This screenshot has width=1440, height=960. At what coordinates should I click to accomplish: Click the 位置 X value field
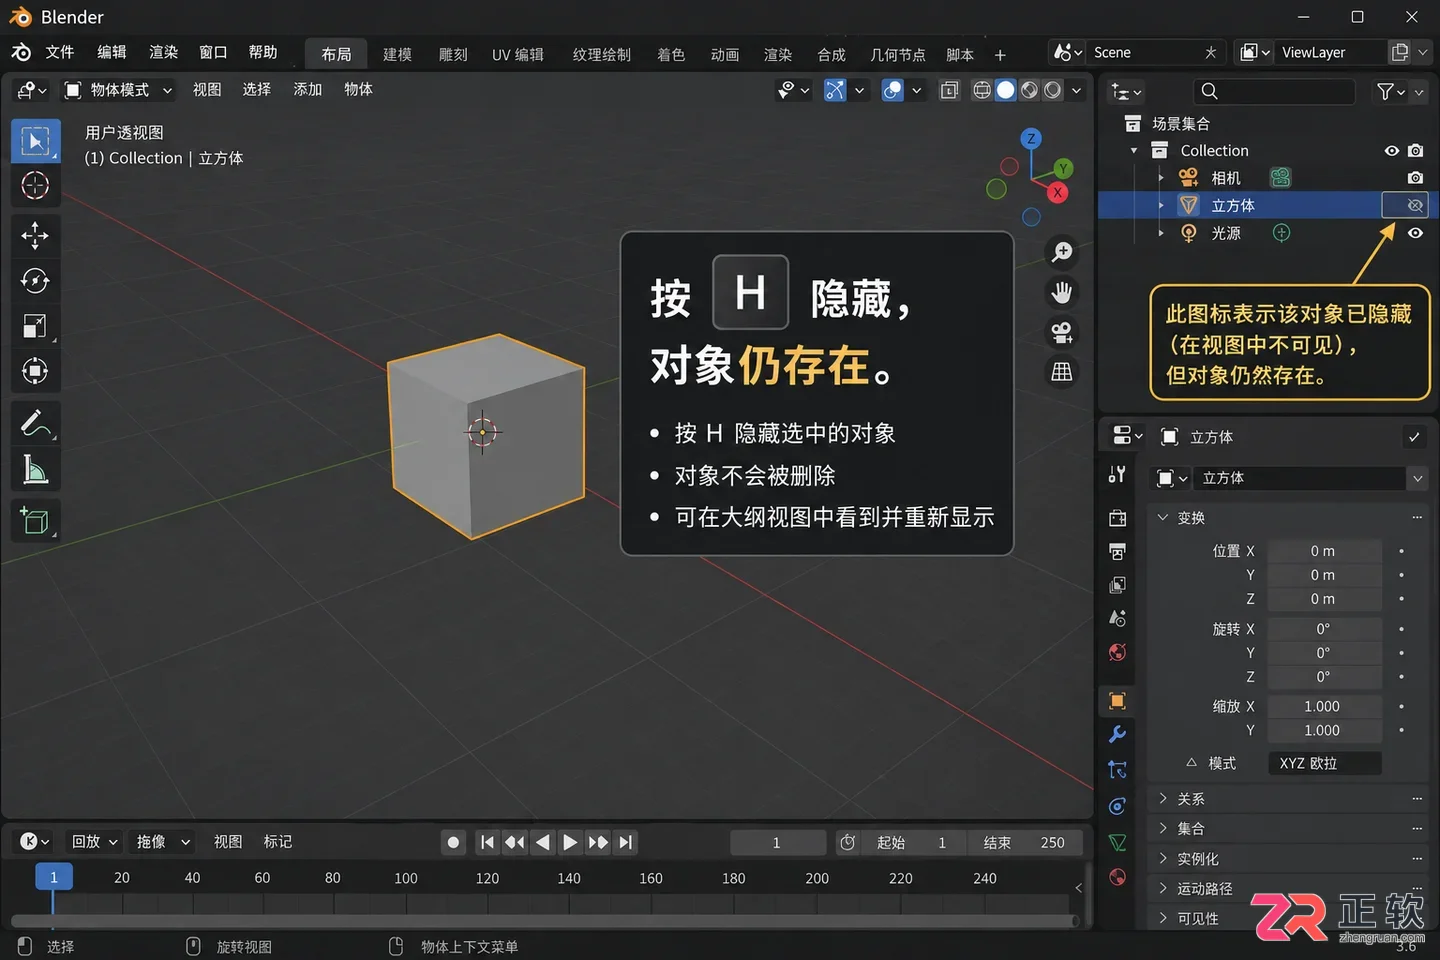coord(1323,551)
